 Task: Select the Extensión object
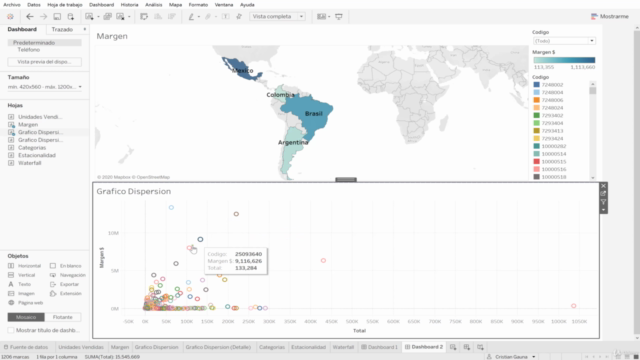point(66,293)
